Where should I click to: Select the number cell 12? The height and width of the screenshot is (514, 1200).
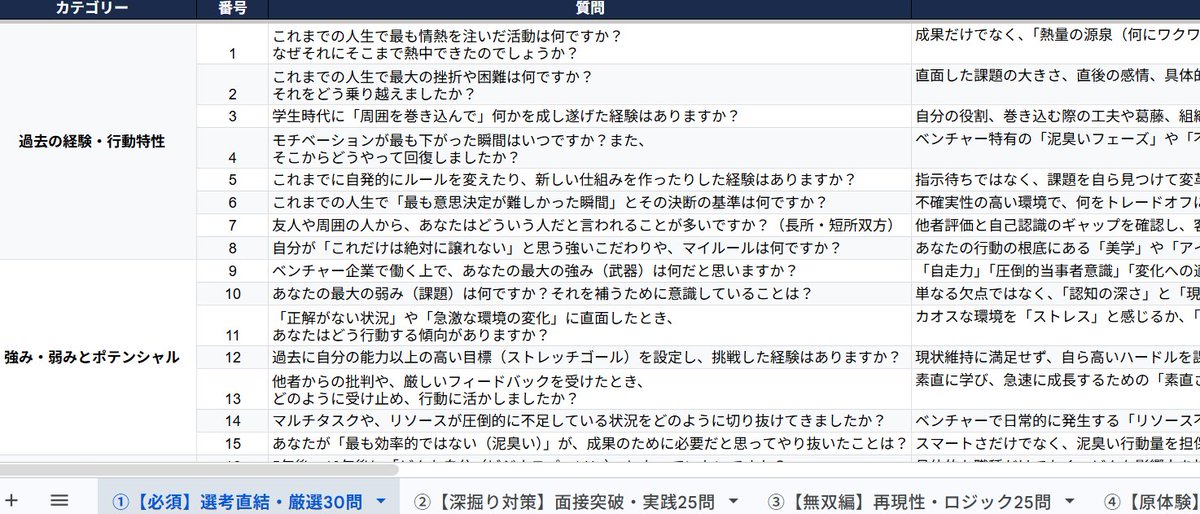tap(232, 357)
